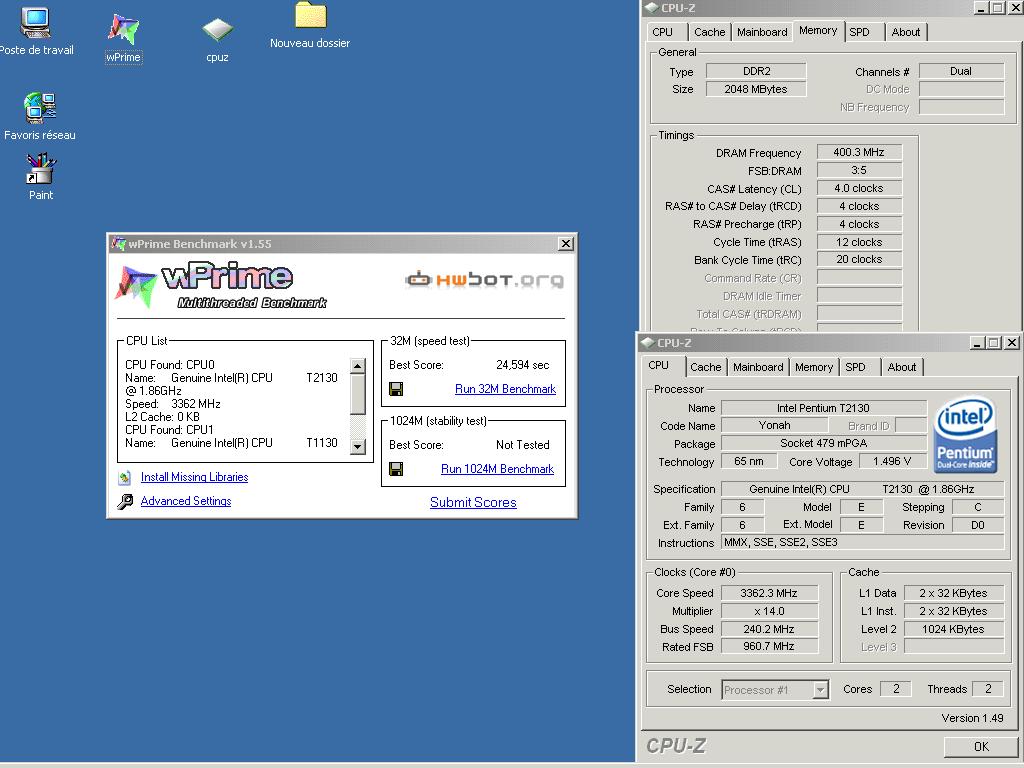1024x768 pixels.
Task: Switch to Cache tab in front CPU-Z window
Action: 705,367
